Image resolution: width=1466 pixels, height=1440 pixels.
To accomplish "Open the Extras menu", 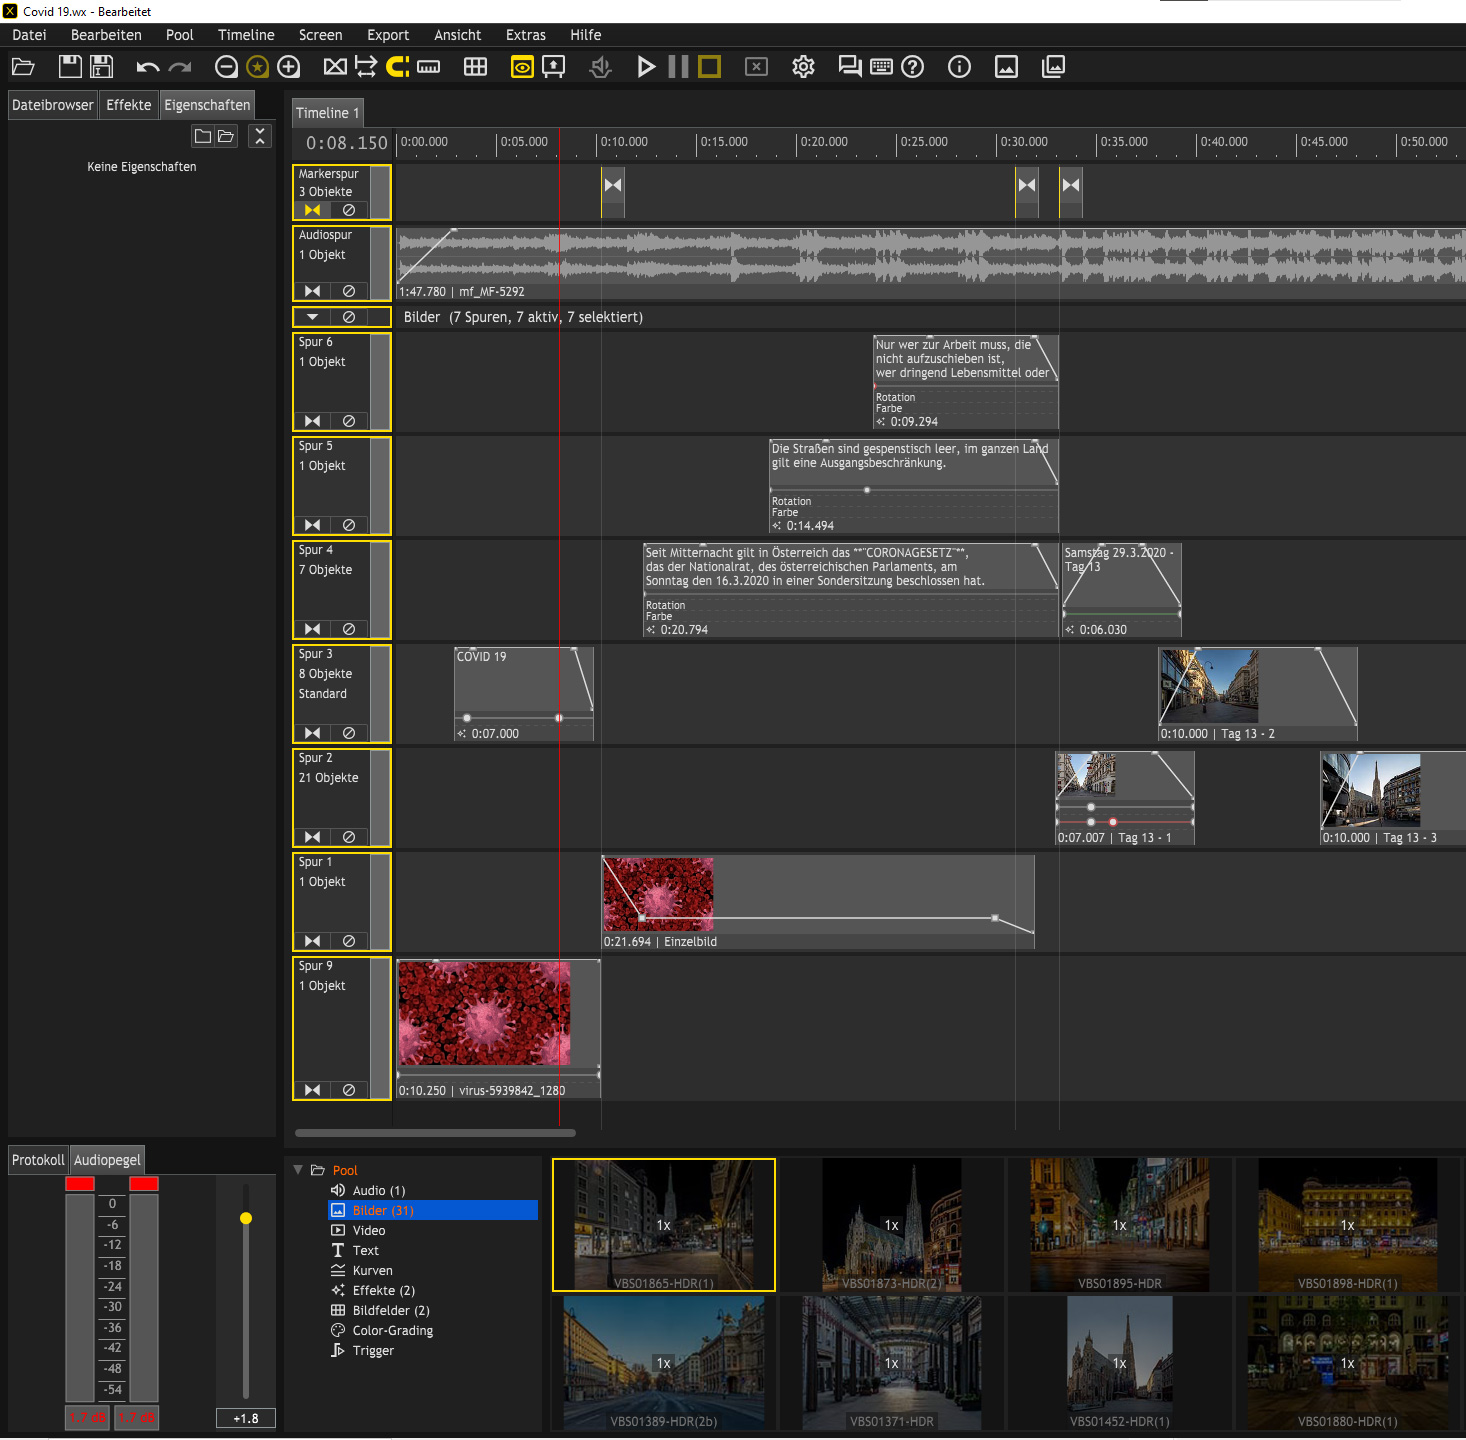I will pyautogui.click(x=526, y=35).
